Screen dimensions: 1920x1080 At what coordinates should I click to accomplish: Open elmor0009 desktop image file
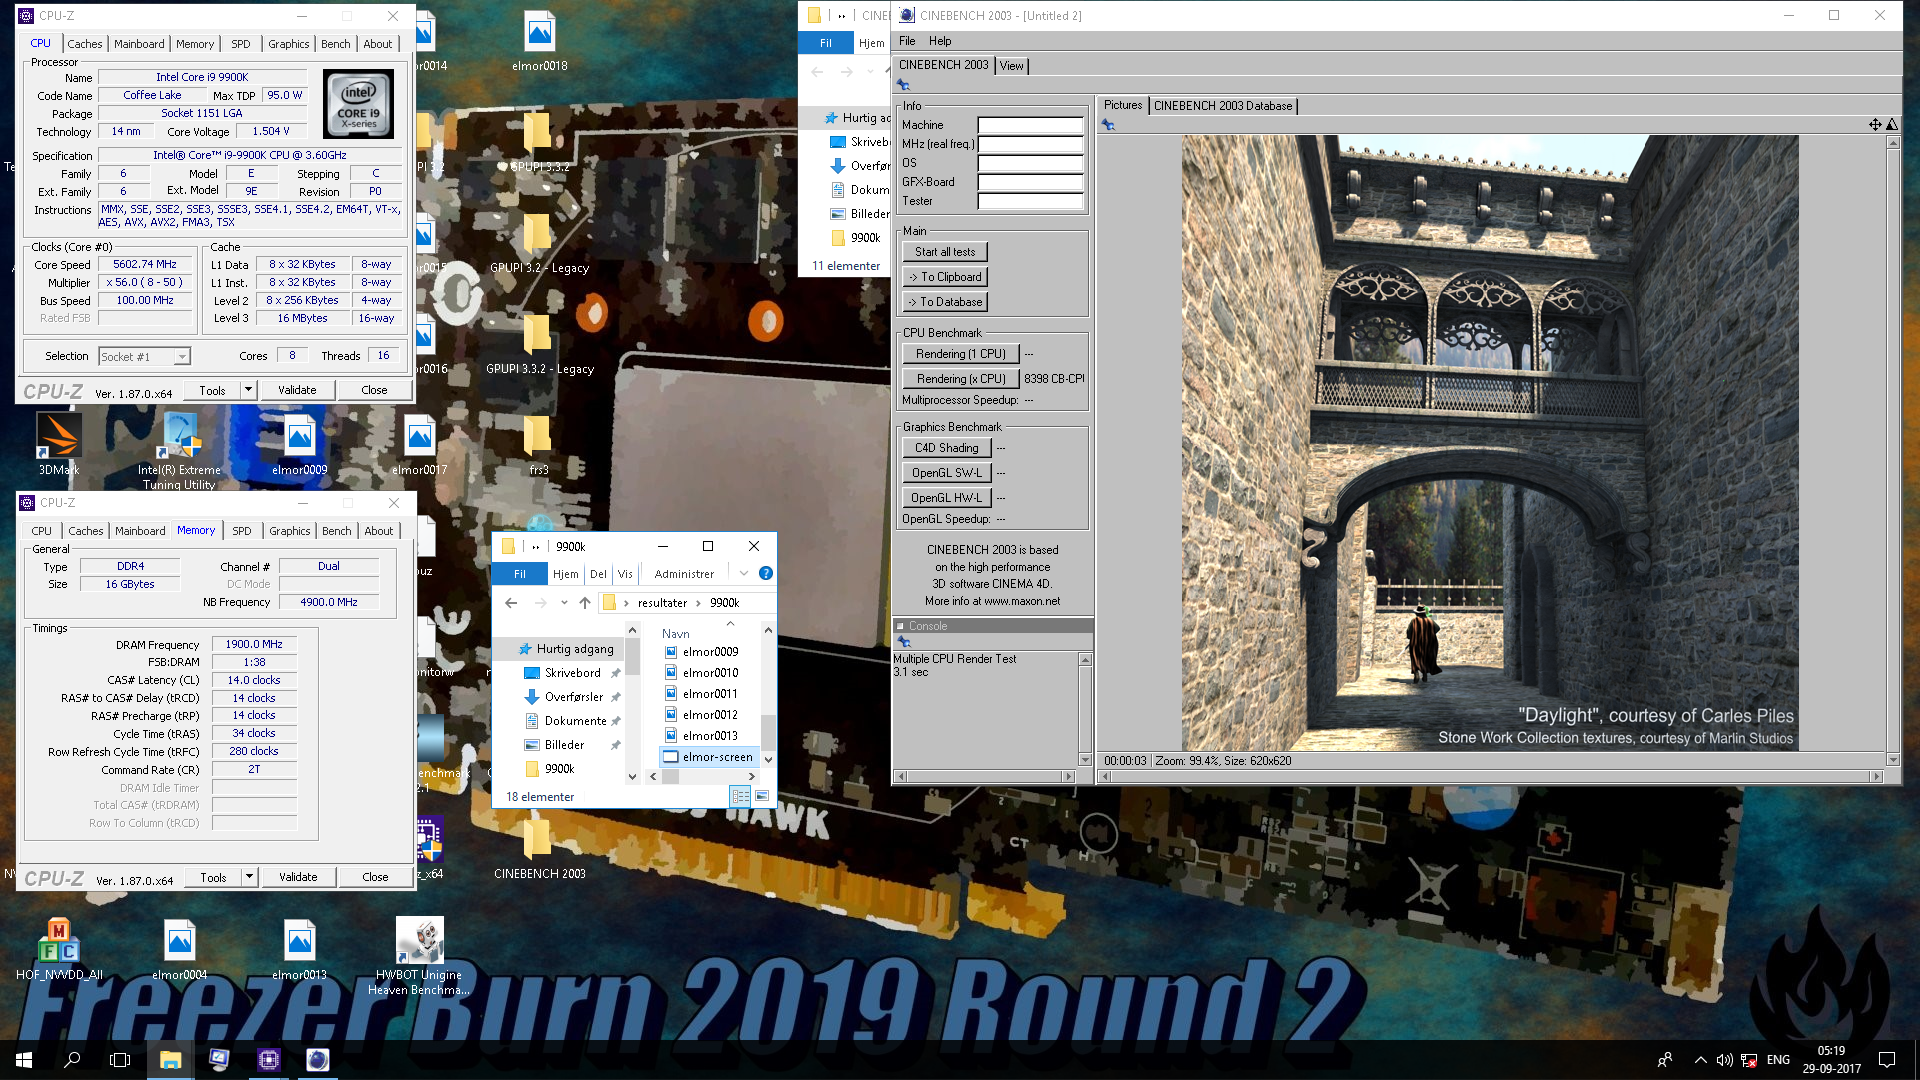pos(299,444)
